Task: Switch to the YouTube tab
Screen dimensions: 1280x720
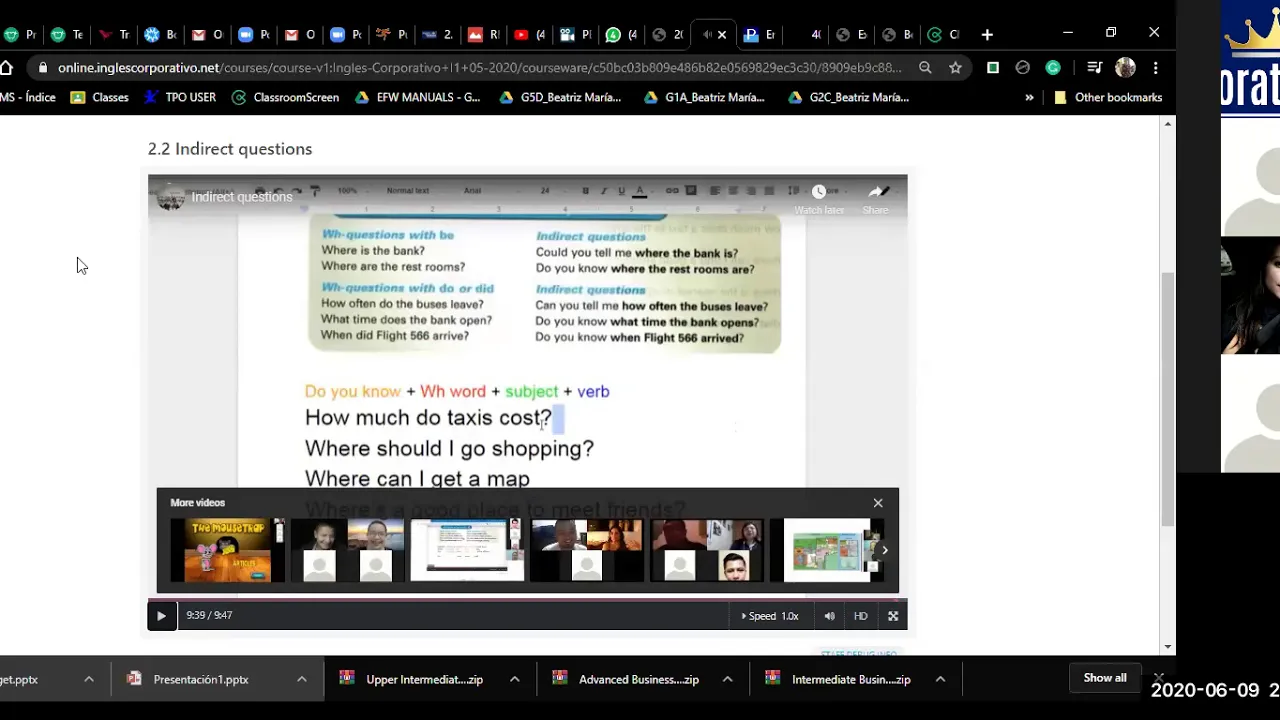Action: pyautogui.click(x=529, y=34)
